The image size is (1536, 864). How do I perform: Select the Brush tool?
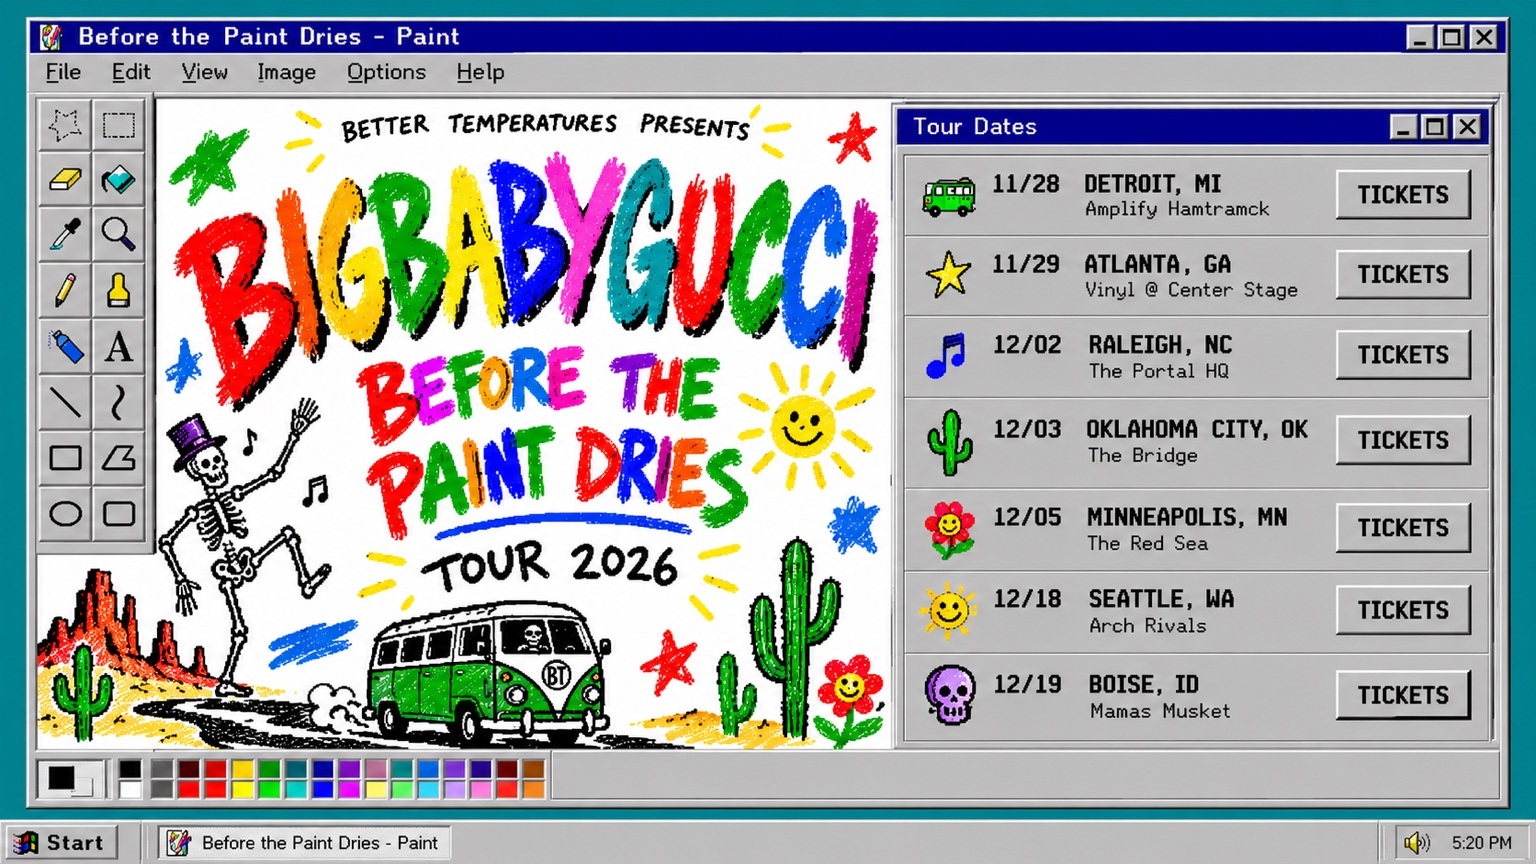tap(118, 291)
